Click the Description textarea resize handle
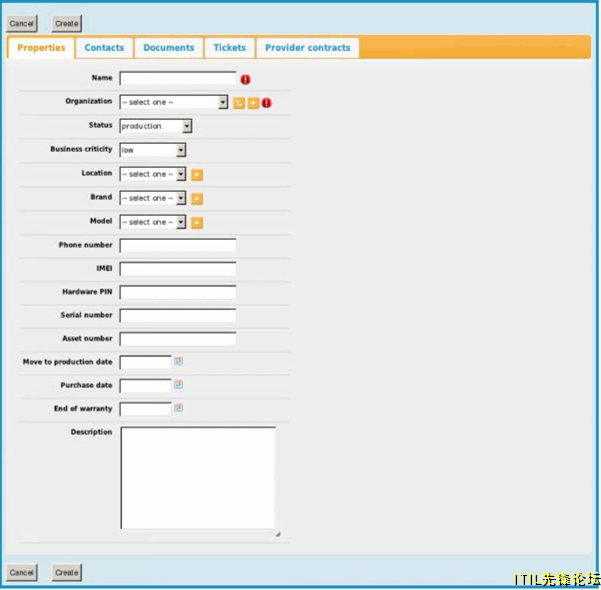 pyautogui.click(x=278, y=534)
